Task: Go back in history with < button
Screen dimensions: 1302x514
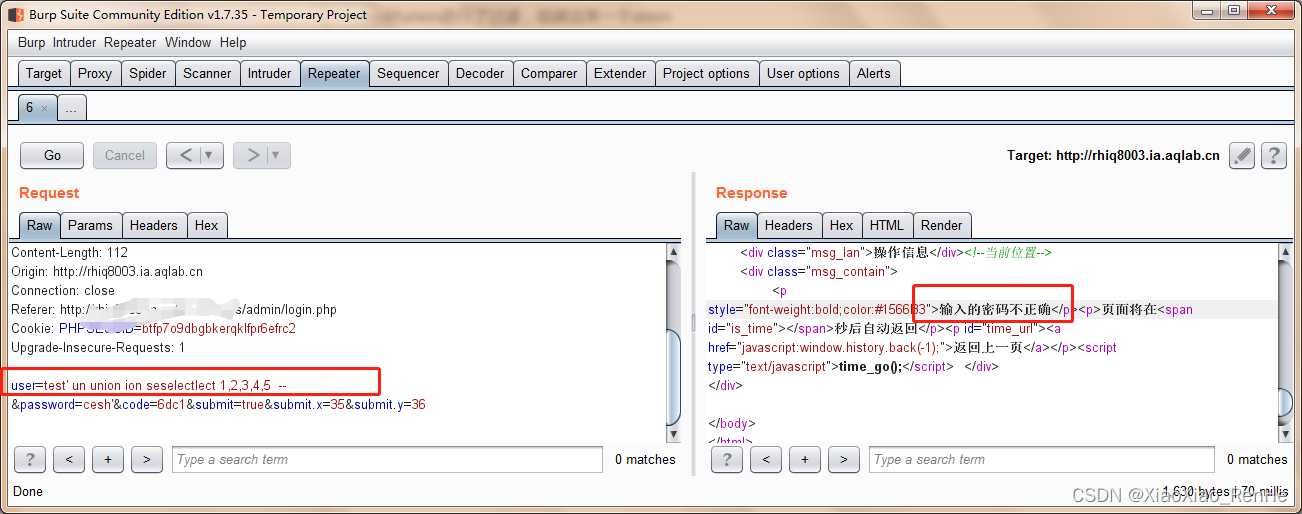Action: point(184,155)
